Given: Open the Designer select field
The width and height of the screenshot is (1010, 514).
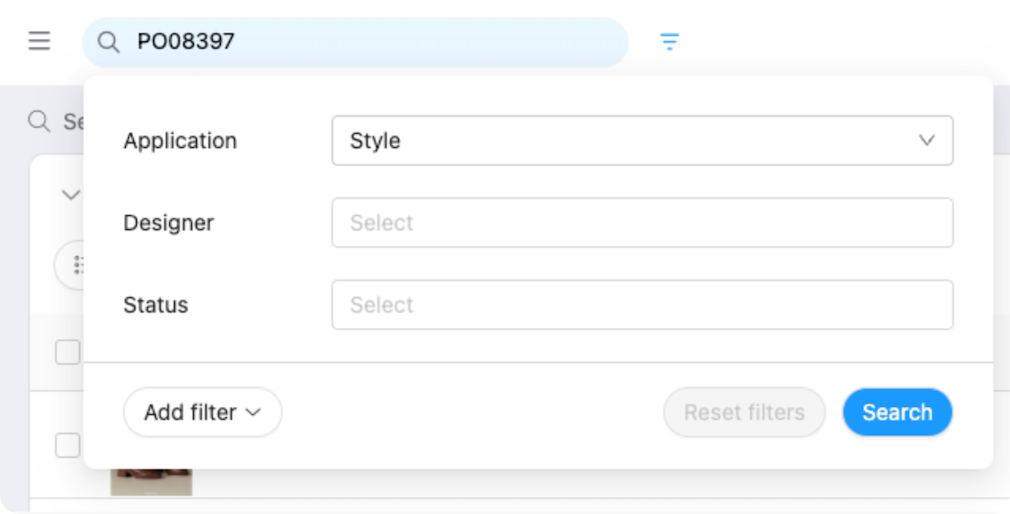Looking at the screenshot, I should point(641,223).
